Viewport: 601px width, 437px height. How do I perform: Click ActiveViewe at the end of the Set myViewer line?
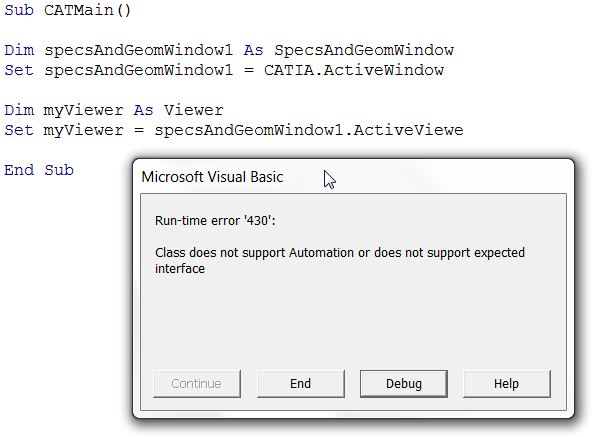[408, 130]
